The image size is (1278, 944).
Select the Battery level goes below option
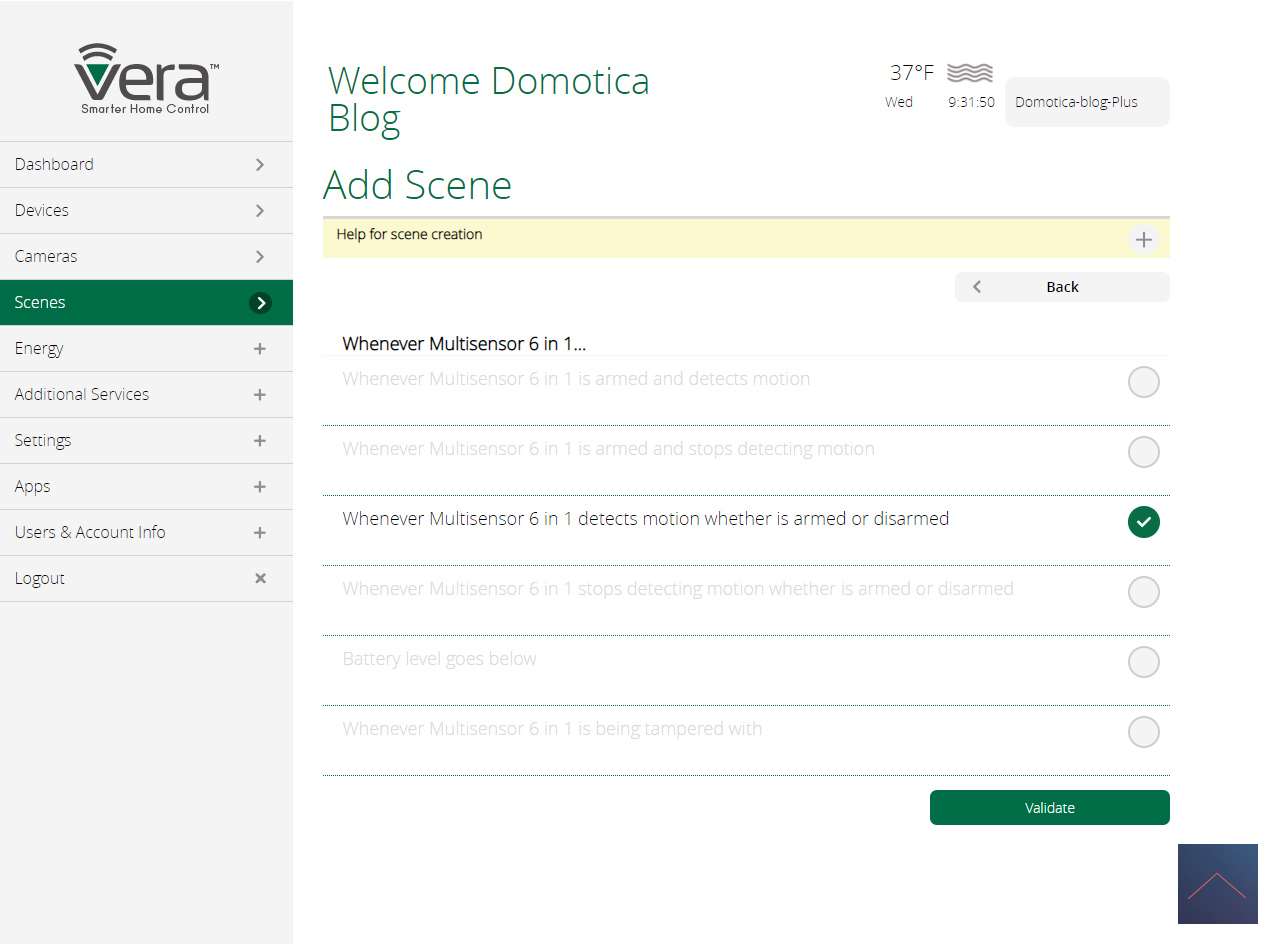tap(1143, 662)
